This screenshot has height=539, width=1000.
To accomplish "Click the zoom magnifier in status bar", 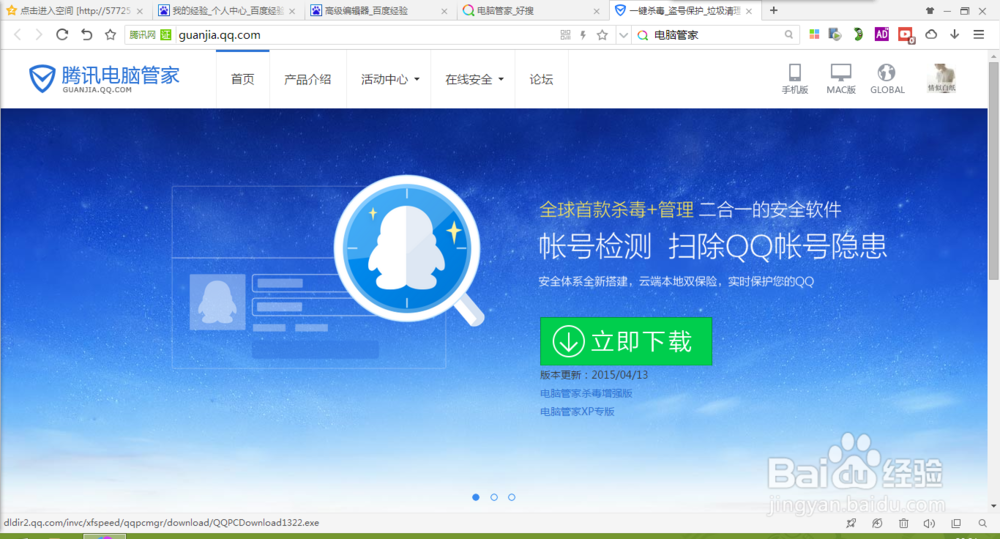I will [983, 523].
